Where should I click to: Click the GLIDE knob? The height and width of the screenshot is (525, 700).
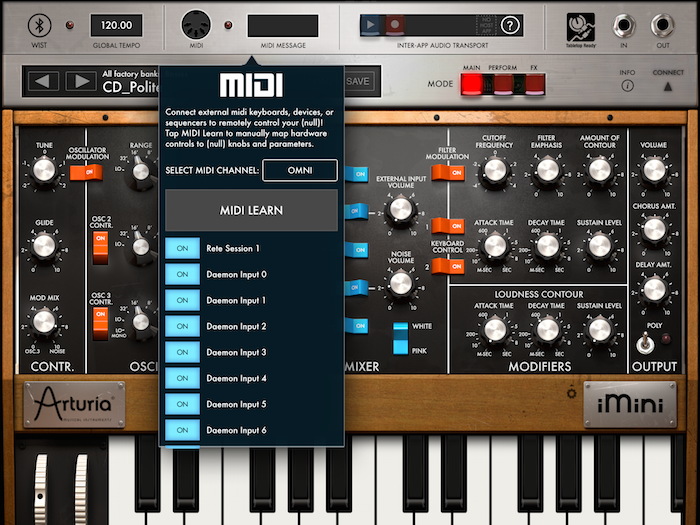coord(44,246)
